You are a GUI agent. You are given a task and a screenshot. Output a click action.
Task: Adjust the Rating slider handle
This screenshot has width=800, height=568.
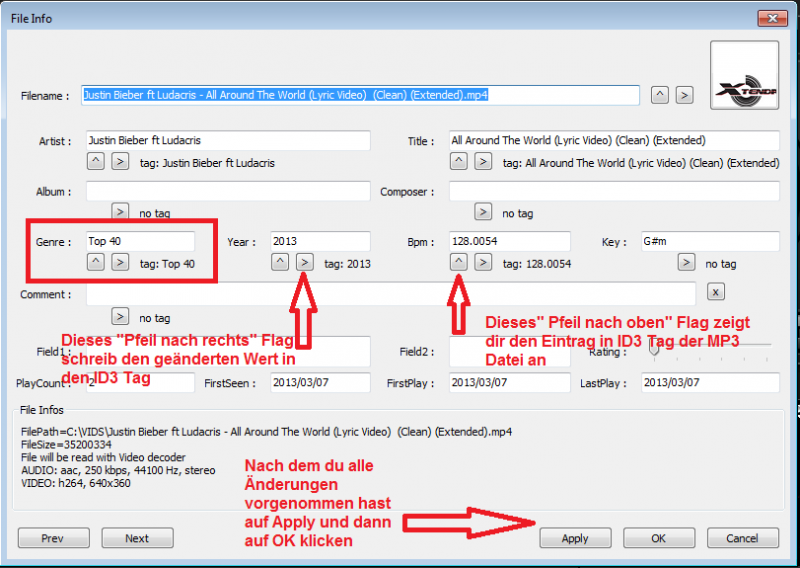(654, 348)
